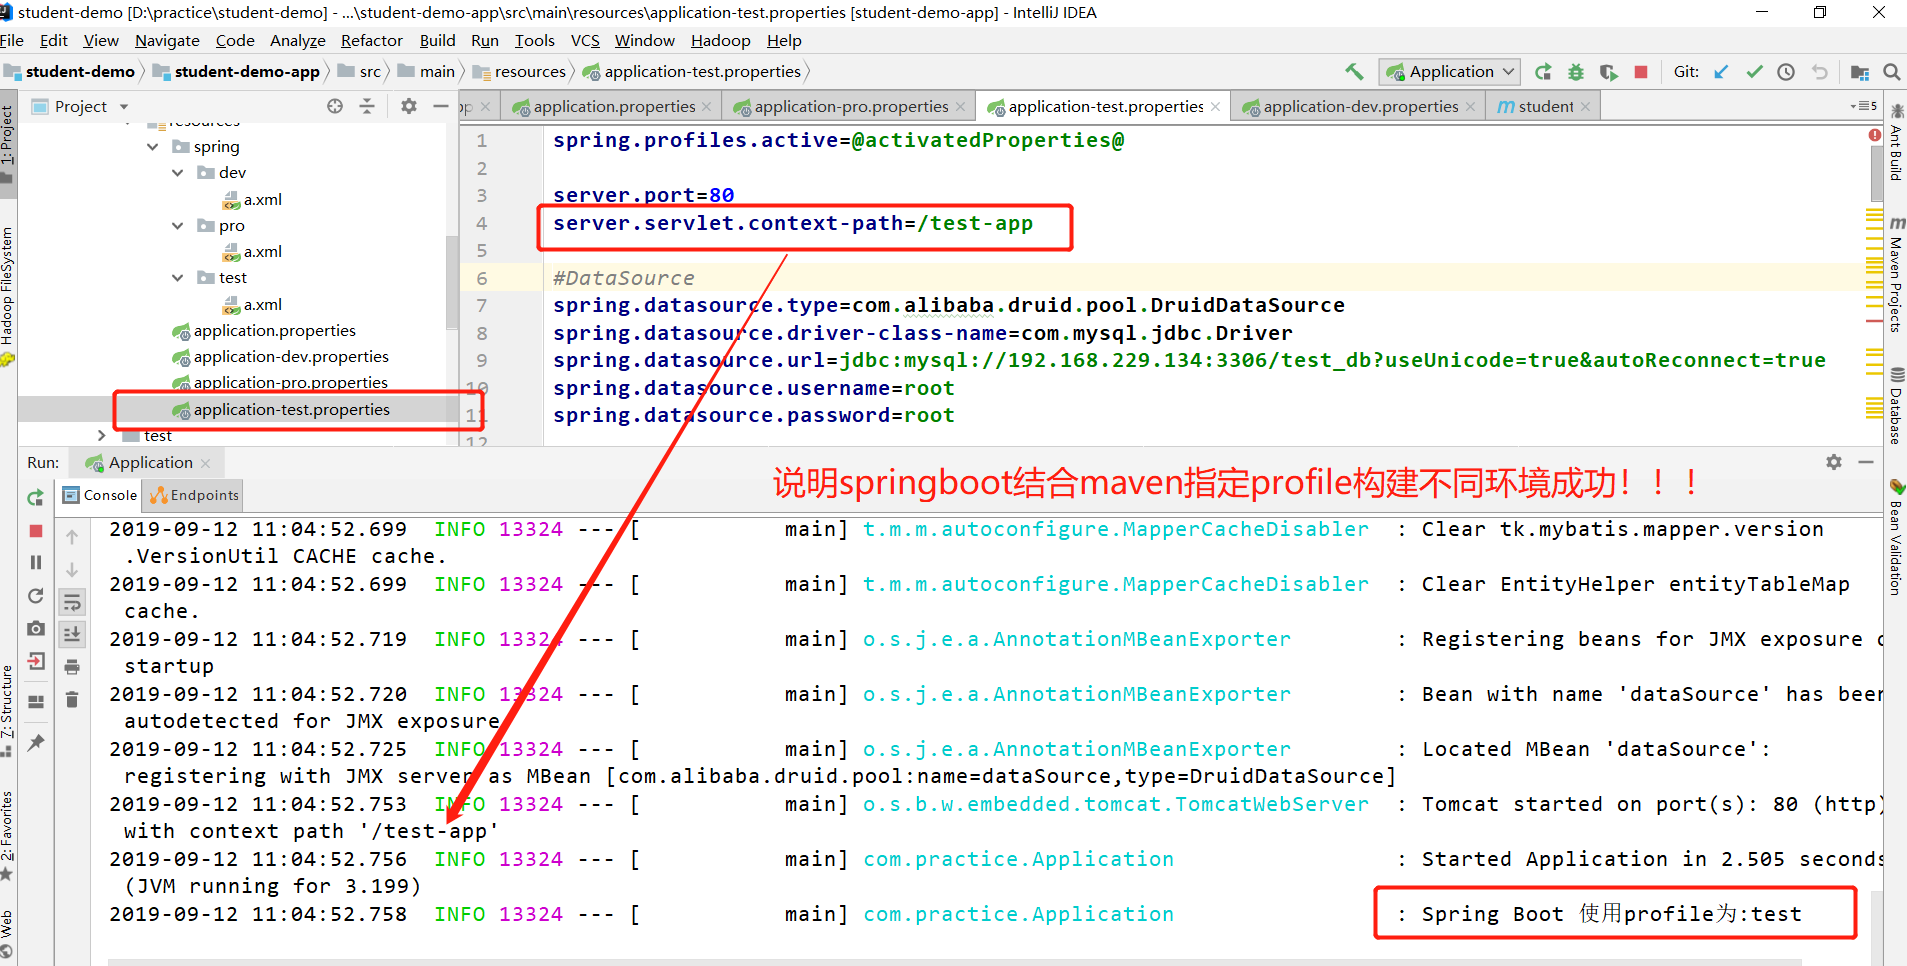Image resolution: width=1907 pixels, height=966 pixels.
Task: Switch to application-dev.properties tab
Action: (1356, 107)
